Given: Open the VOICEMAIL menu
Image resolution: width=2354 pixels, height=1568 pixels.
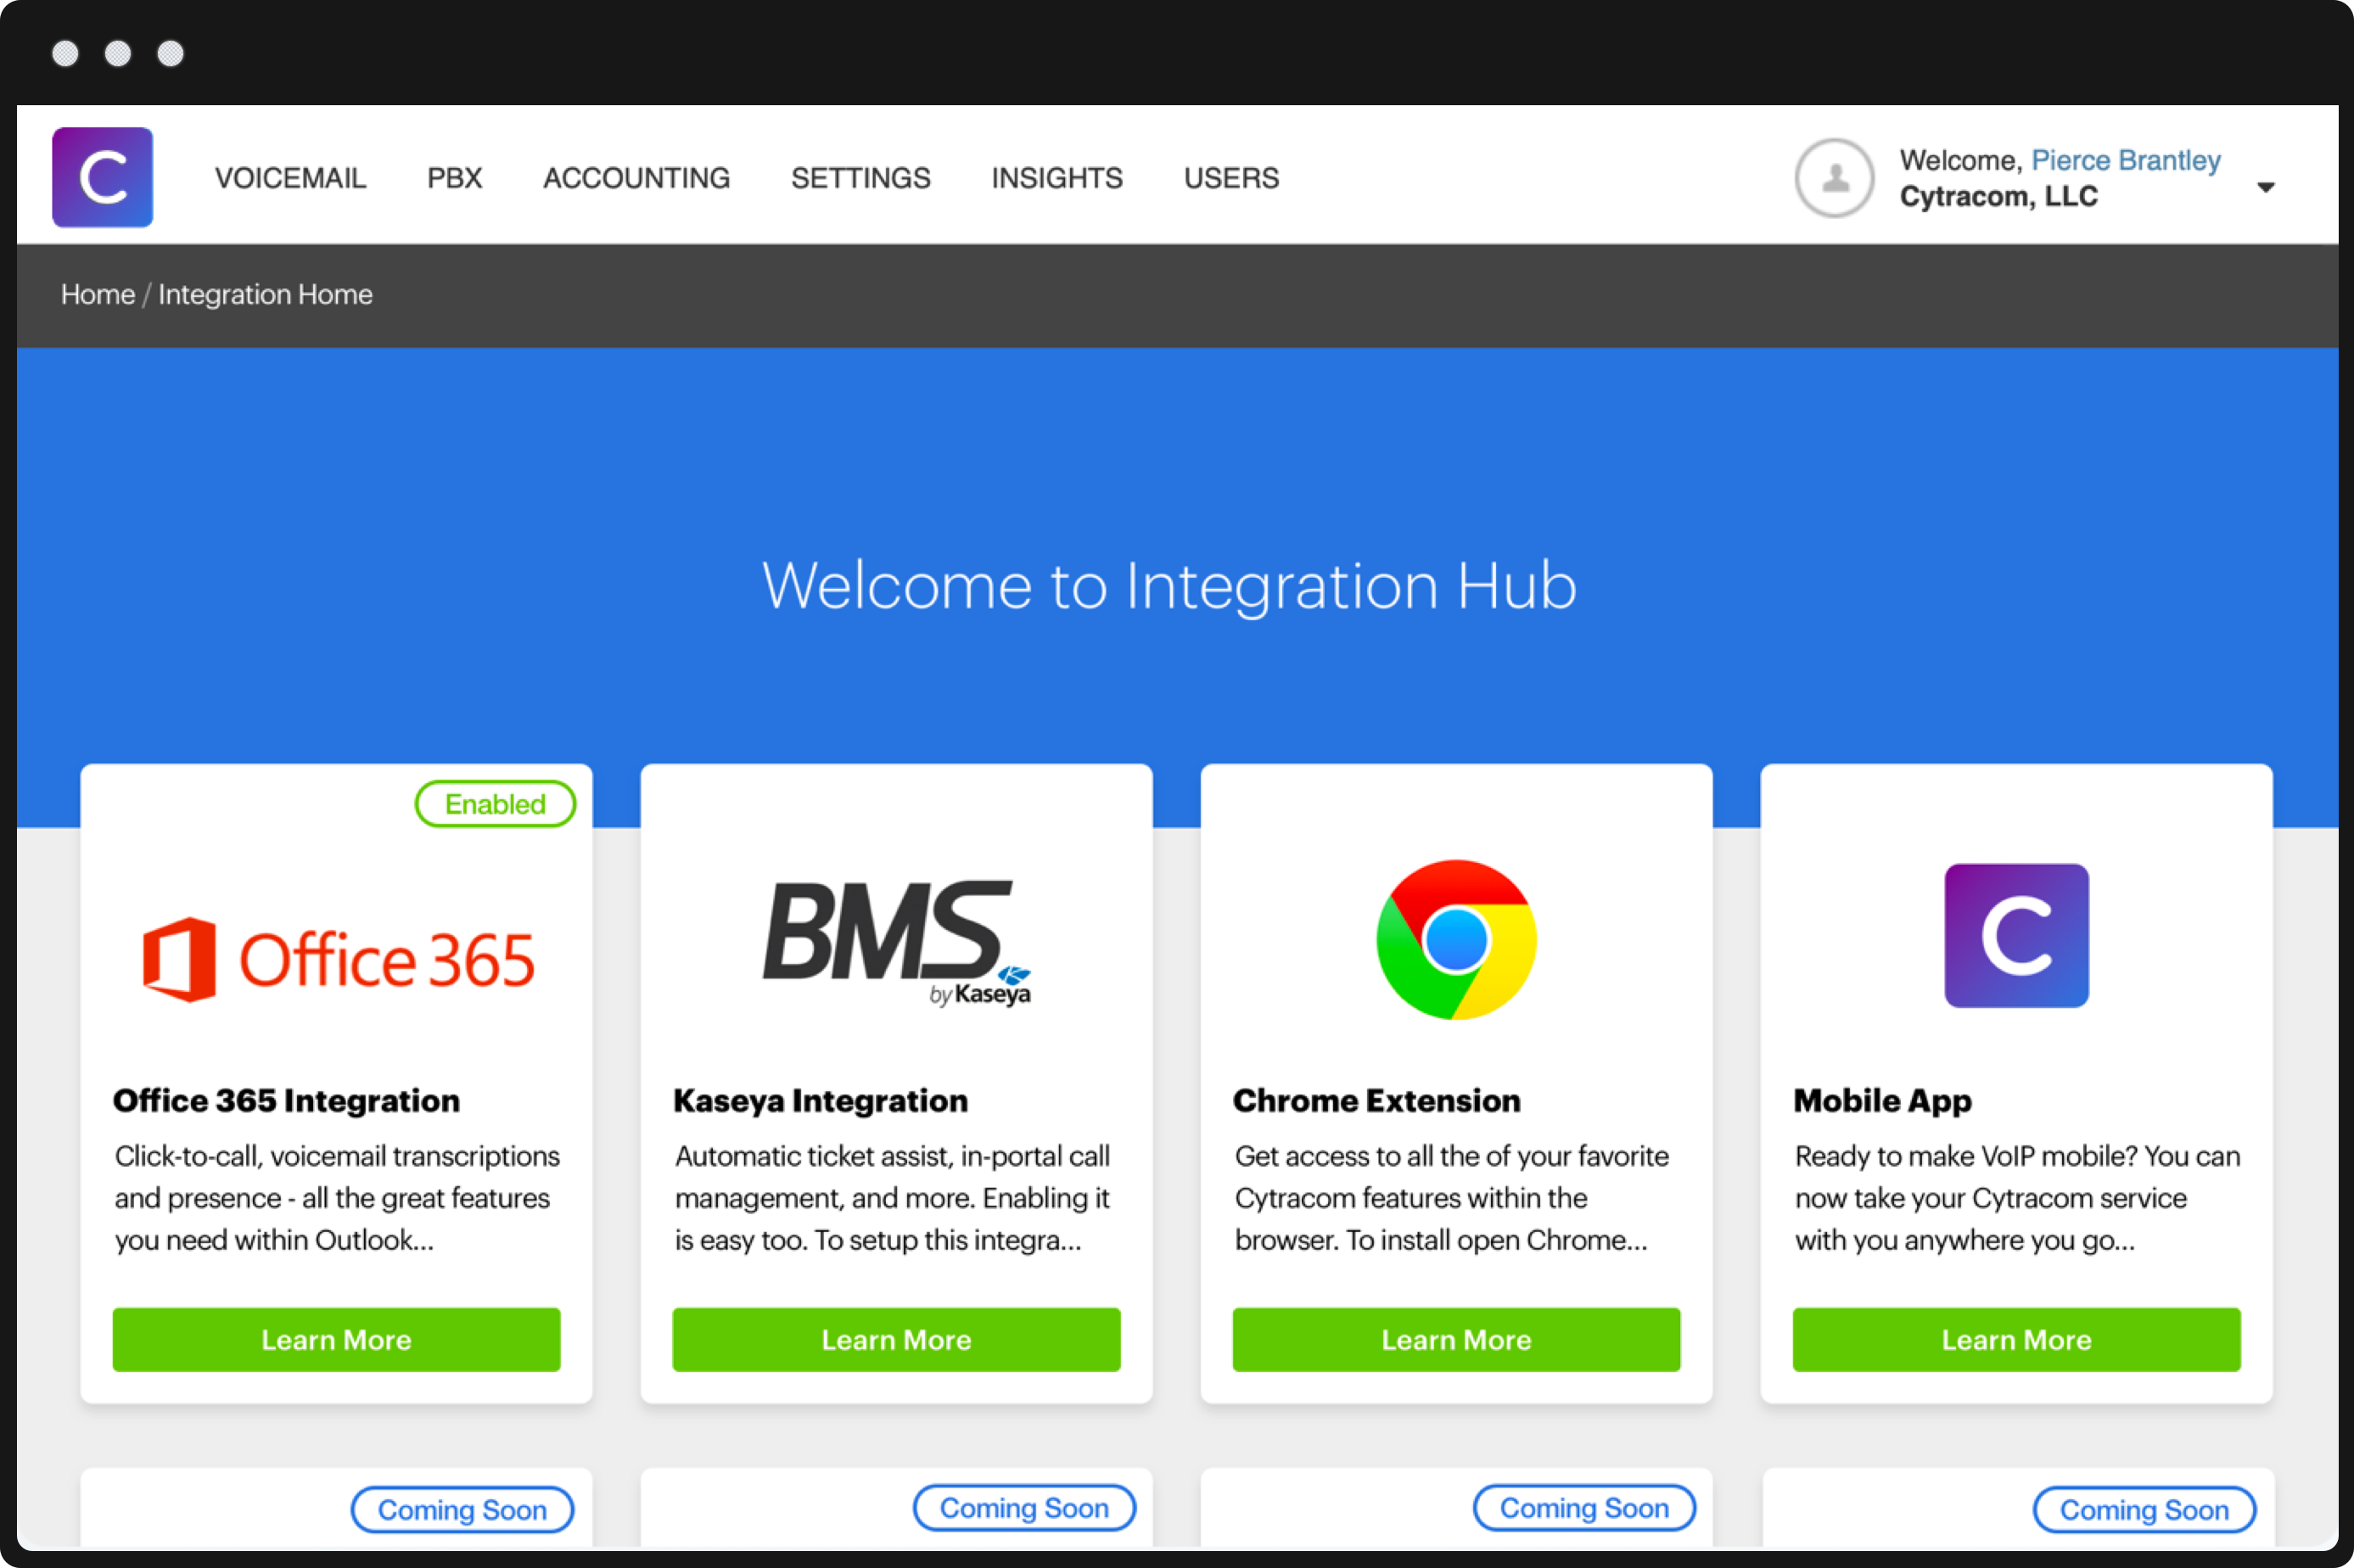Looking at the screenshot, I should 290,178.
